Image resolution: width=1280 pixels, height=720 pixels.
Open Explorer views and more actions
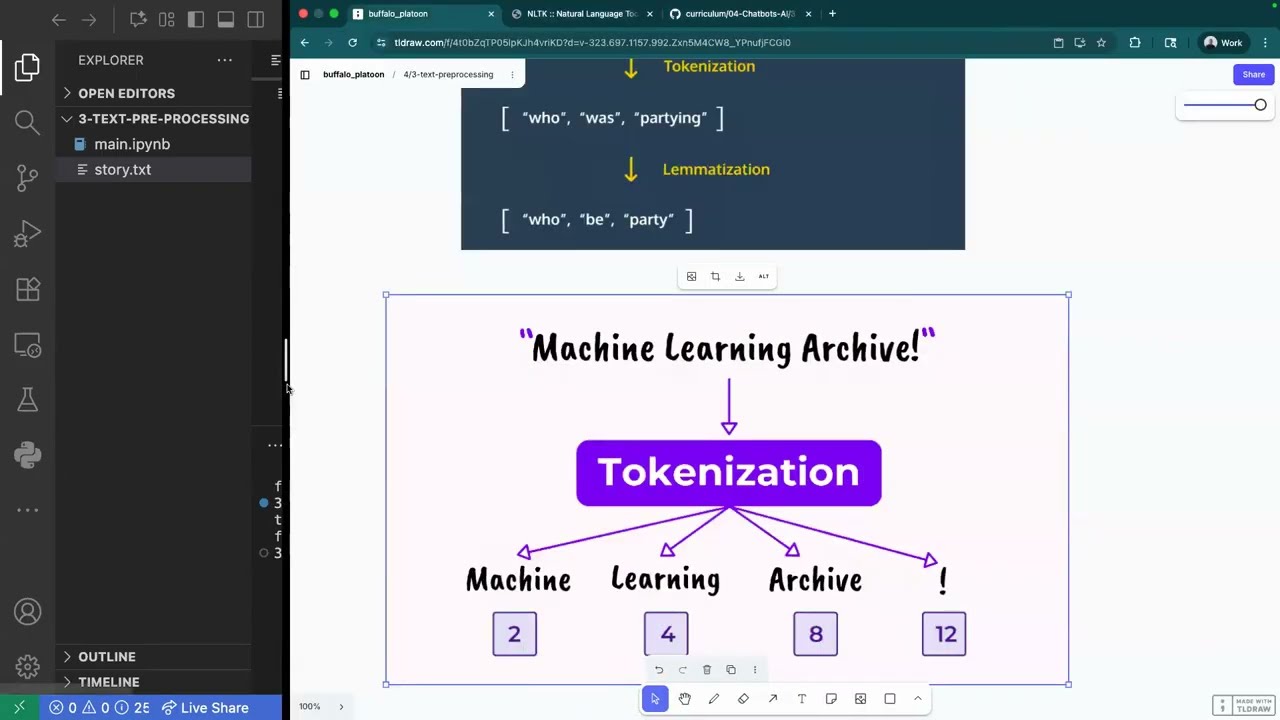click(225, 60)
